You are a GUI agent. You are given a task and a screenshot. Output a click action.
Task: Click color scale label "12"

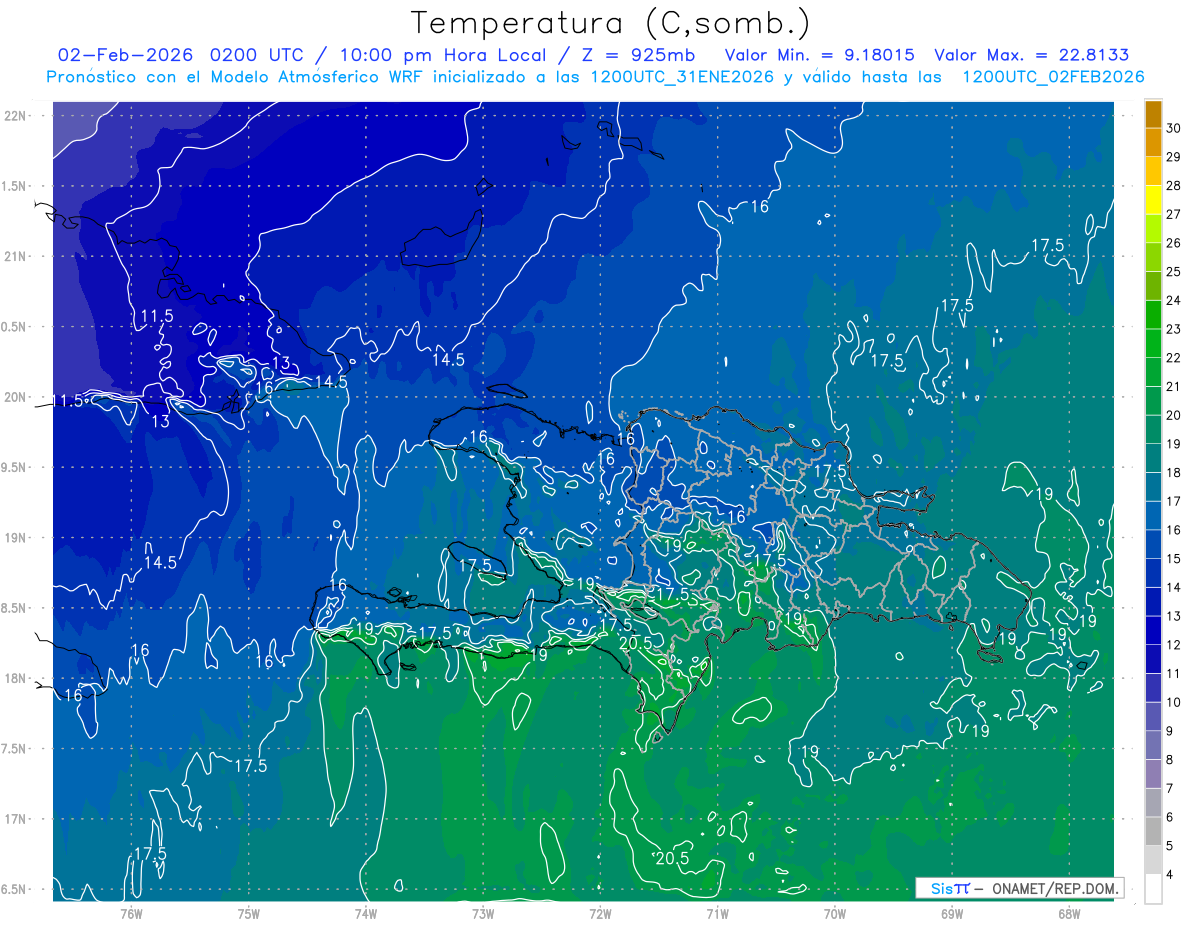[x=1173, y=644]
